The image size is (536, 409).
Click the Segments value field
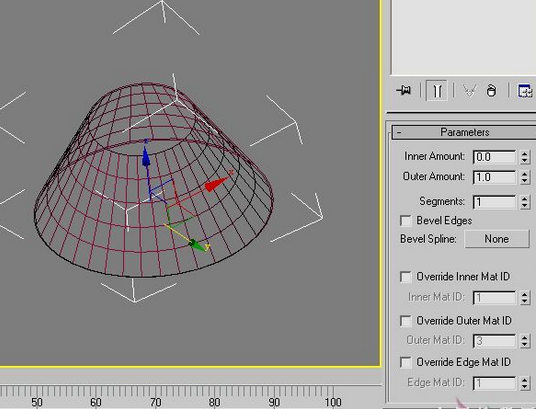(x=495, y=202)
